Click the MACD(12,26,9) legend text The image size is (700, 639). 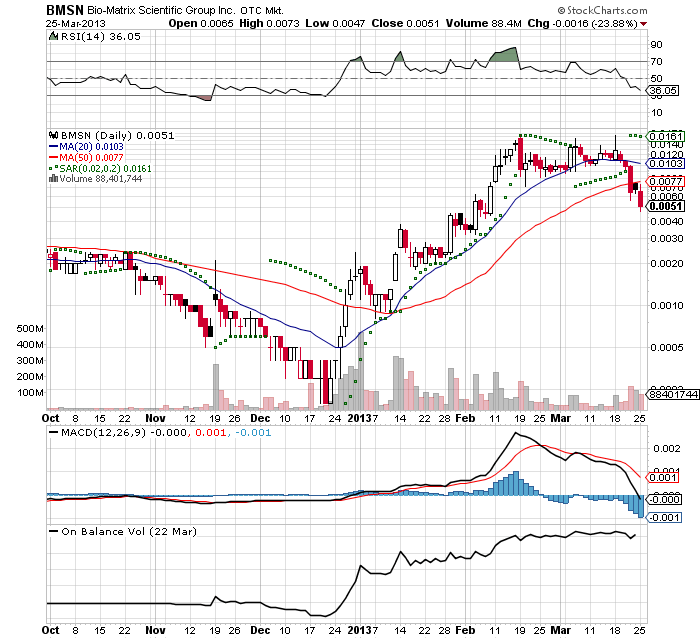click(x=103, y=433)
